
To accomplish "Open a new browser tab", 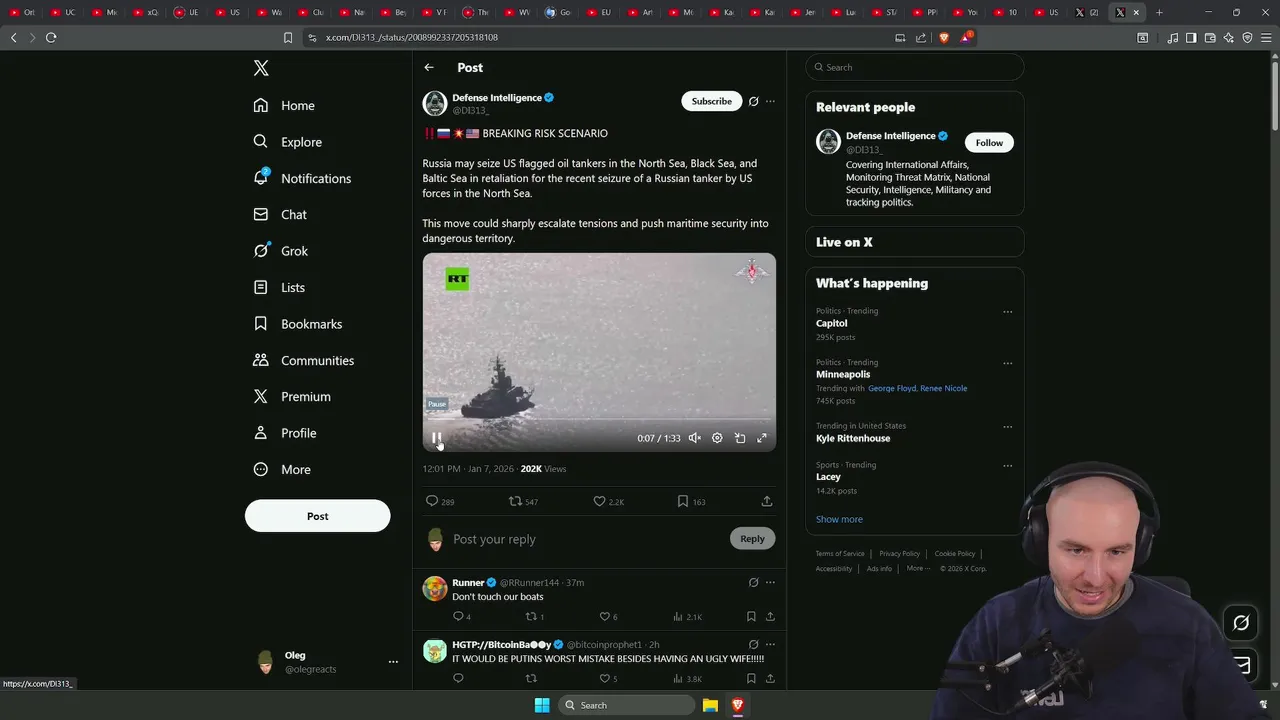I will click(x=1159, y=12).
